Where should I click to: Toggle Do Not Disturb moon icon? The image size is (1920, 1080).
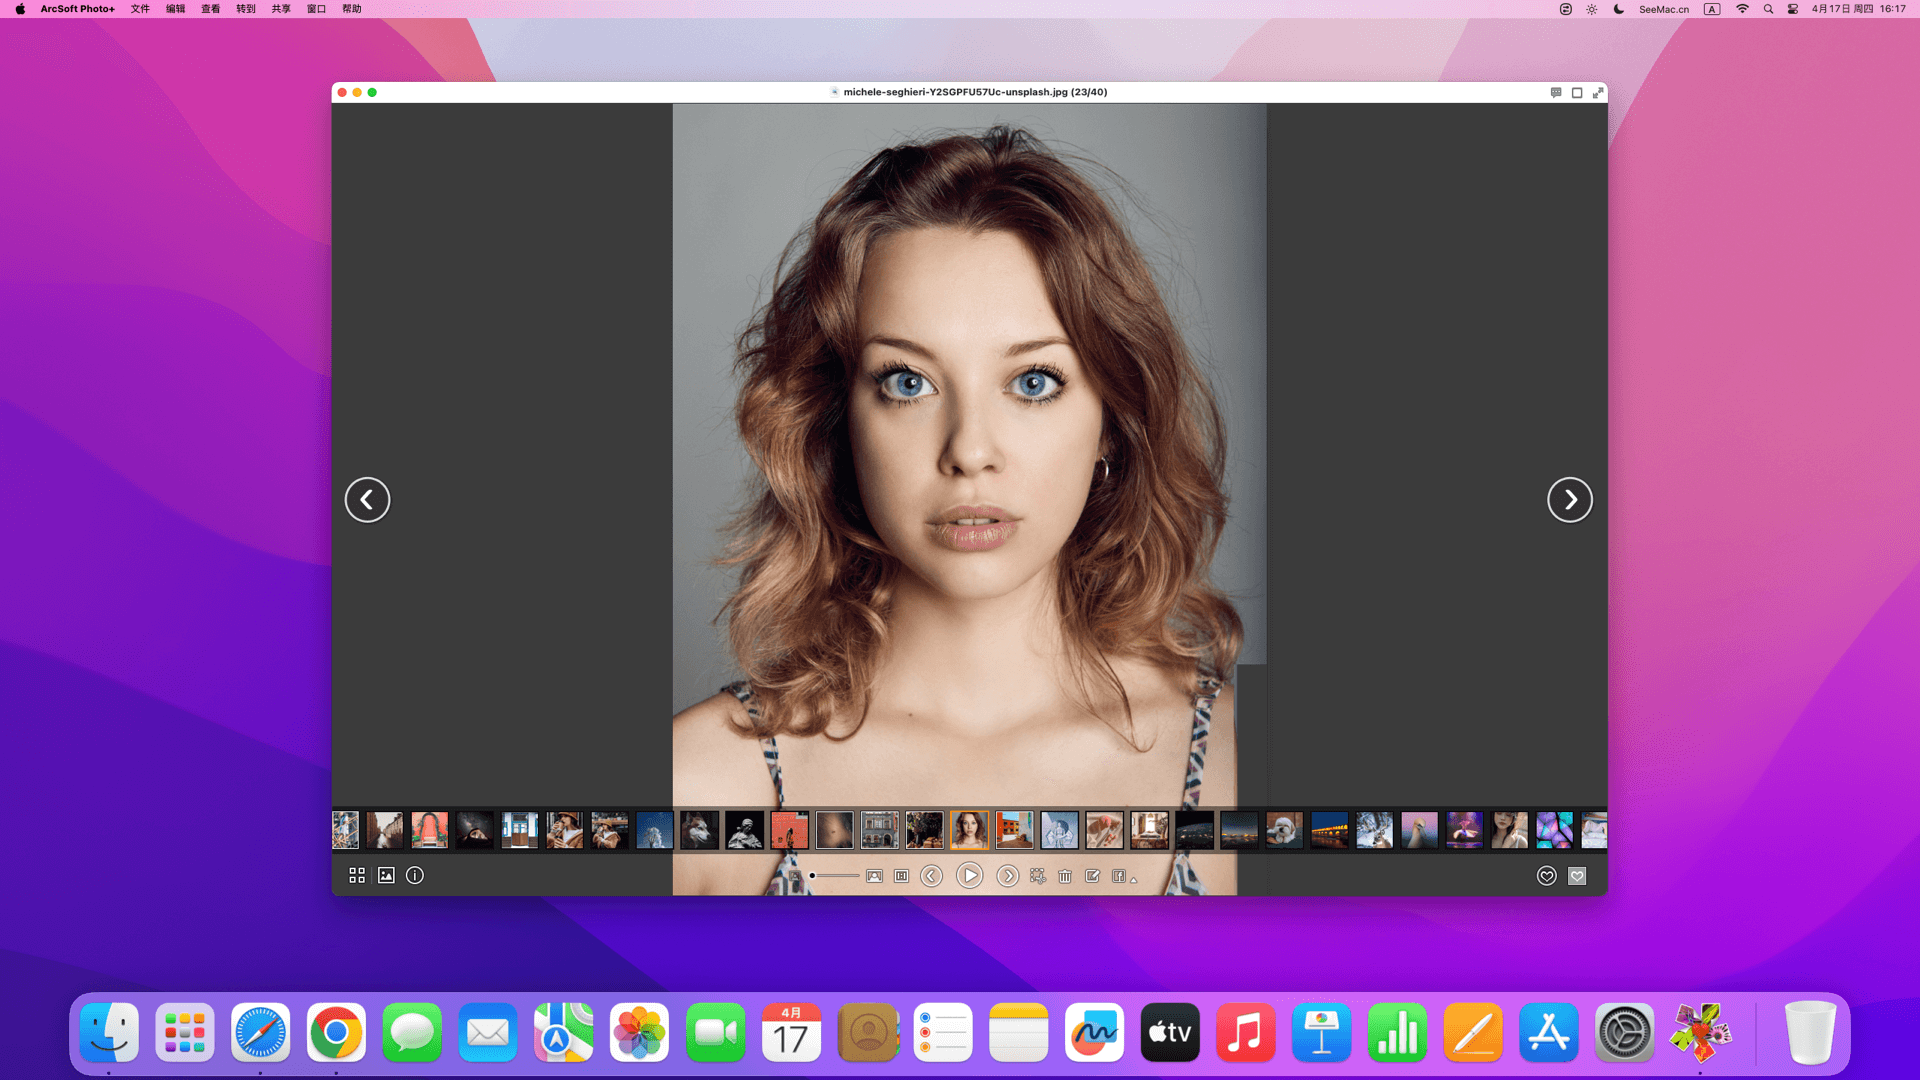[x=1619, y=9]
